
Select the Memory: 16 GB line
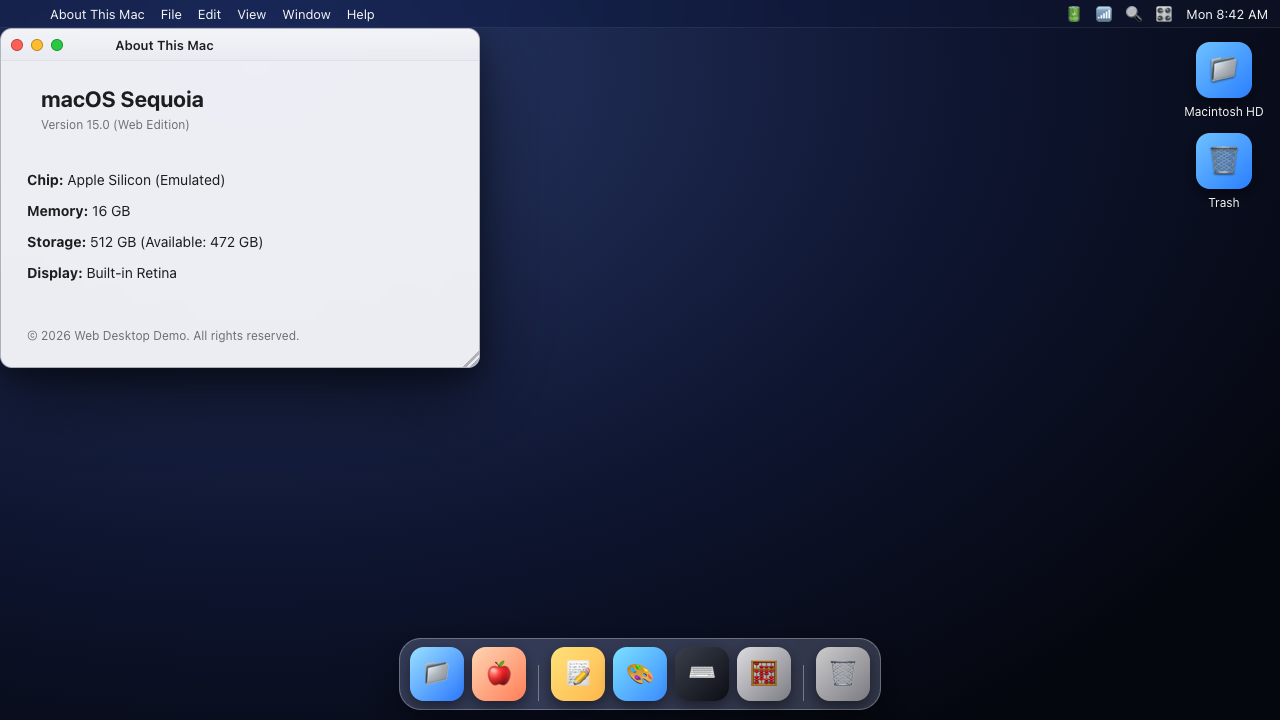79,211
